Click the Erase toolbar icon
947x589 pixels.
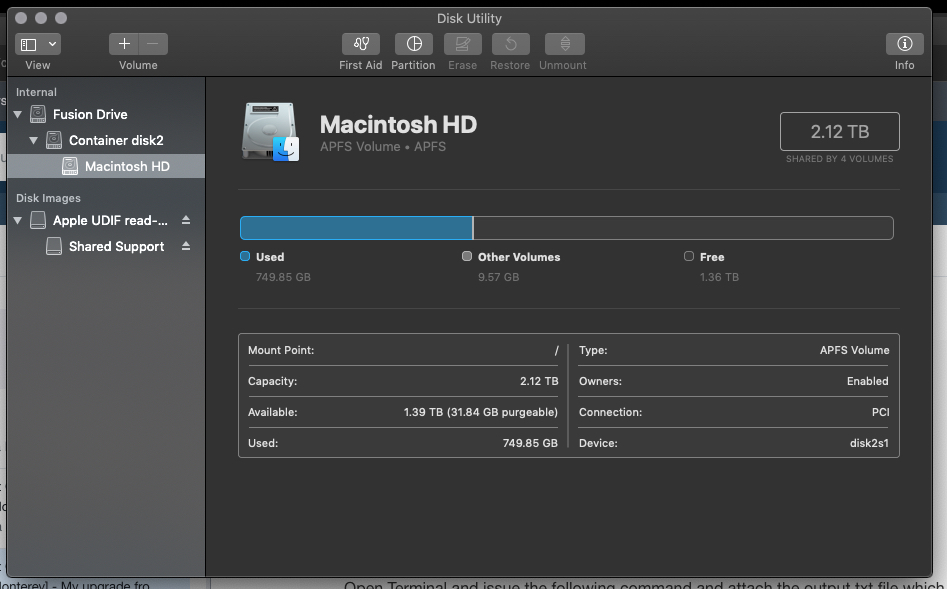pyautogui.click(x=463, y=44)
